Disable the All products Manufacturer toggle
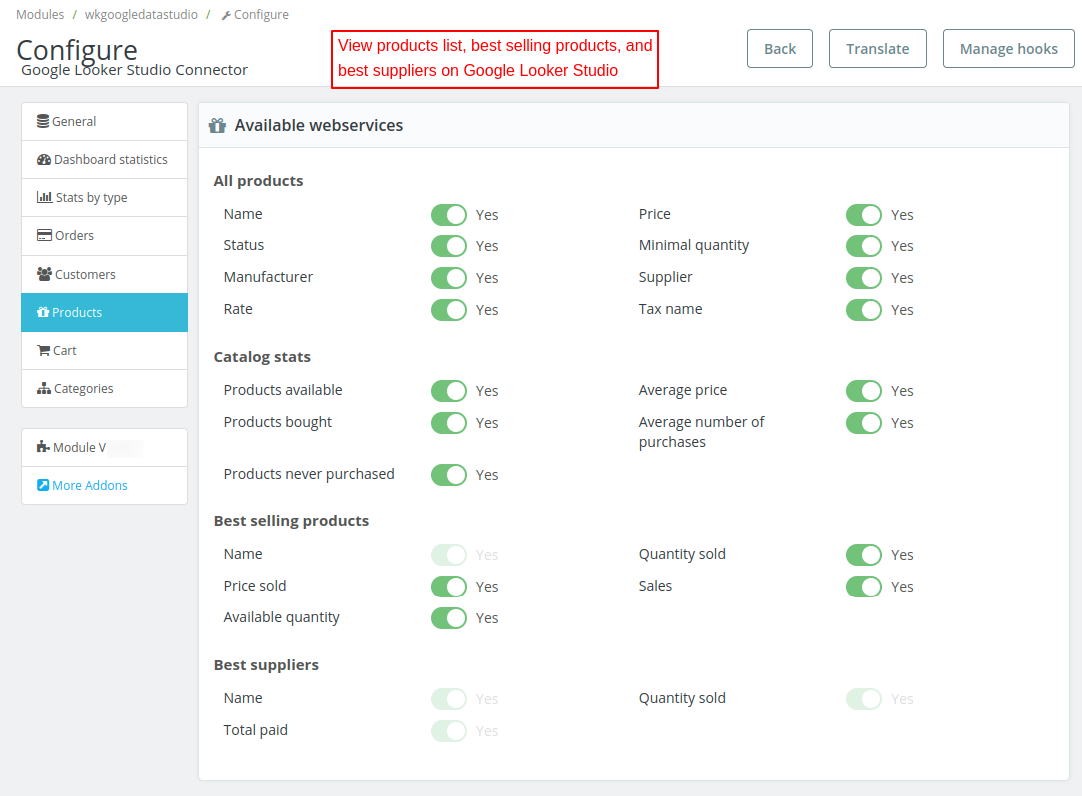This screenshot has height=796, width=1082. point(449,278)
